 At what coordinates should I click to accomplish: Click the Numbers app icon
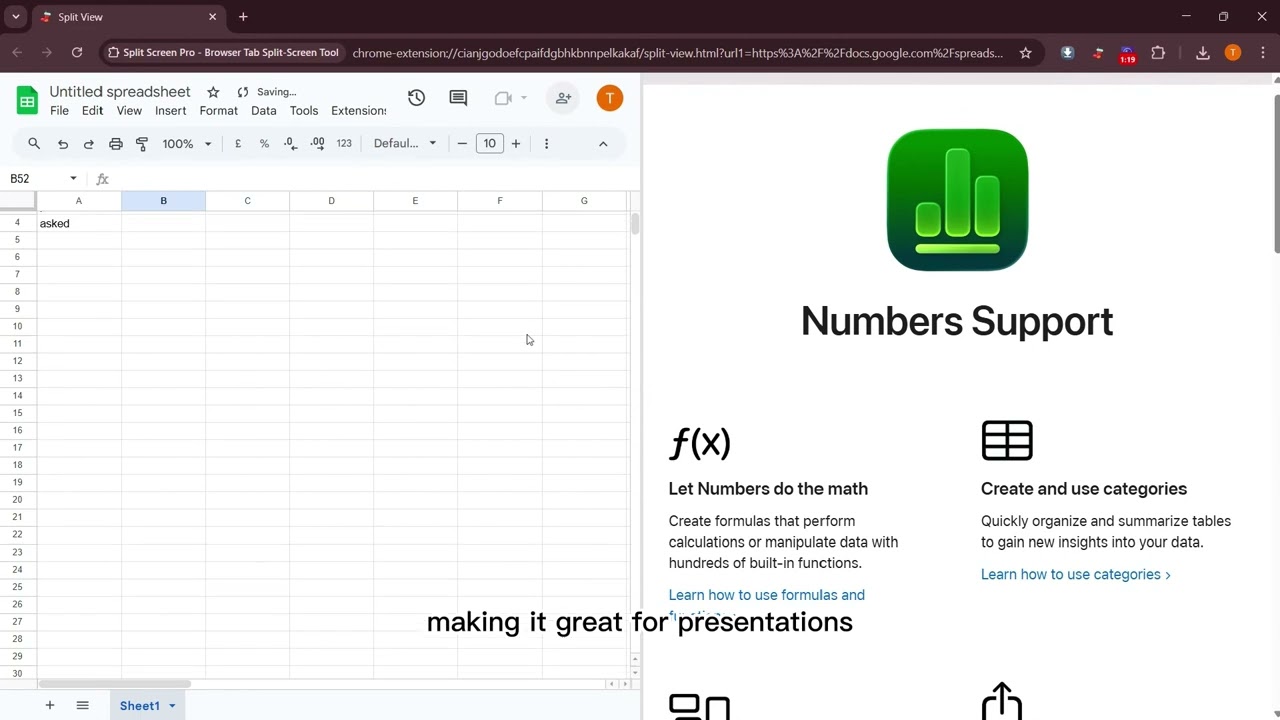(957, 200)
